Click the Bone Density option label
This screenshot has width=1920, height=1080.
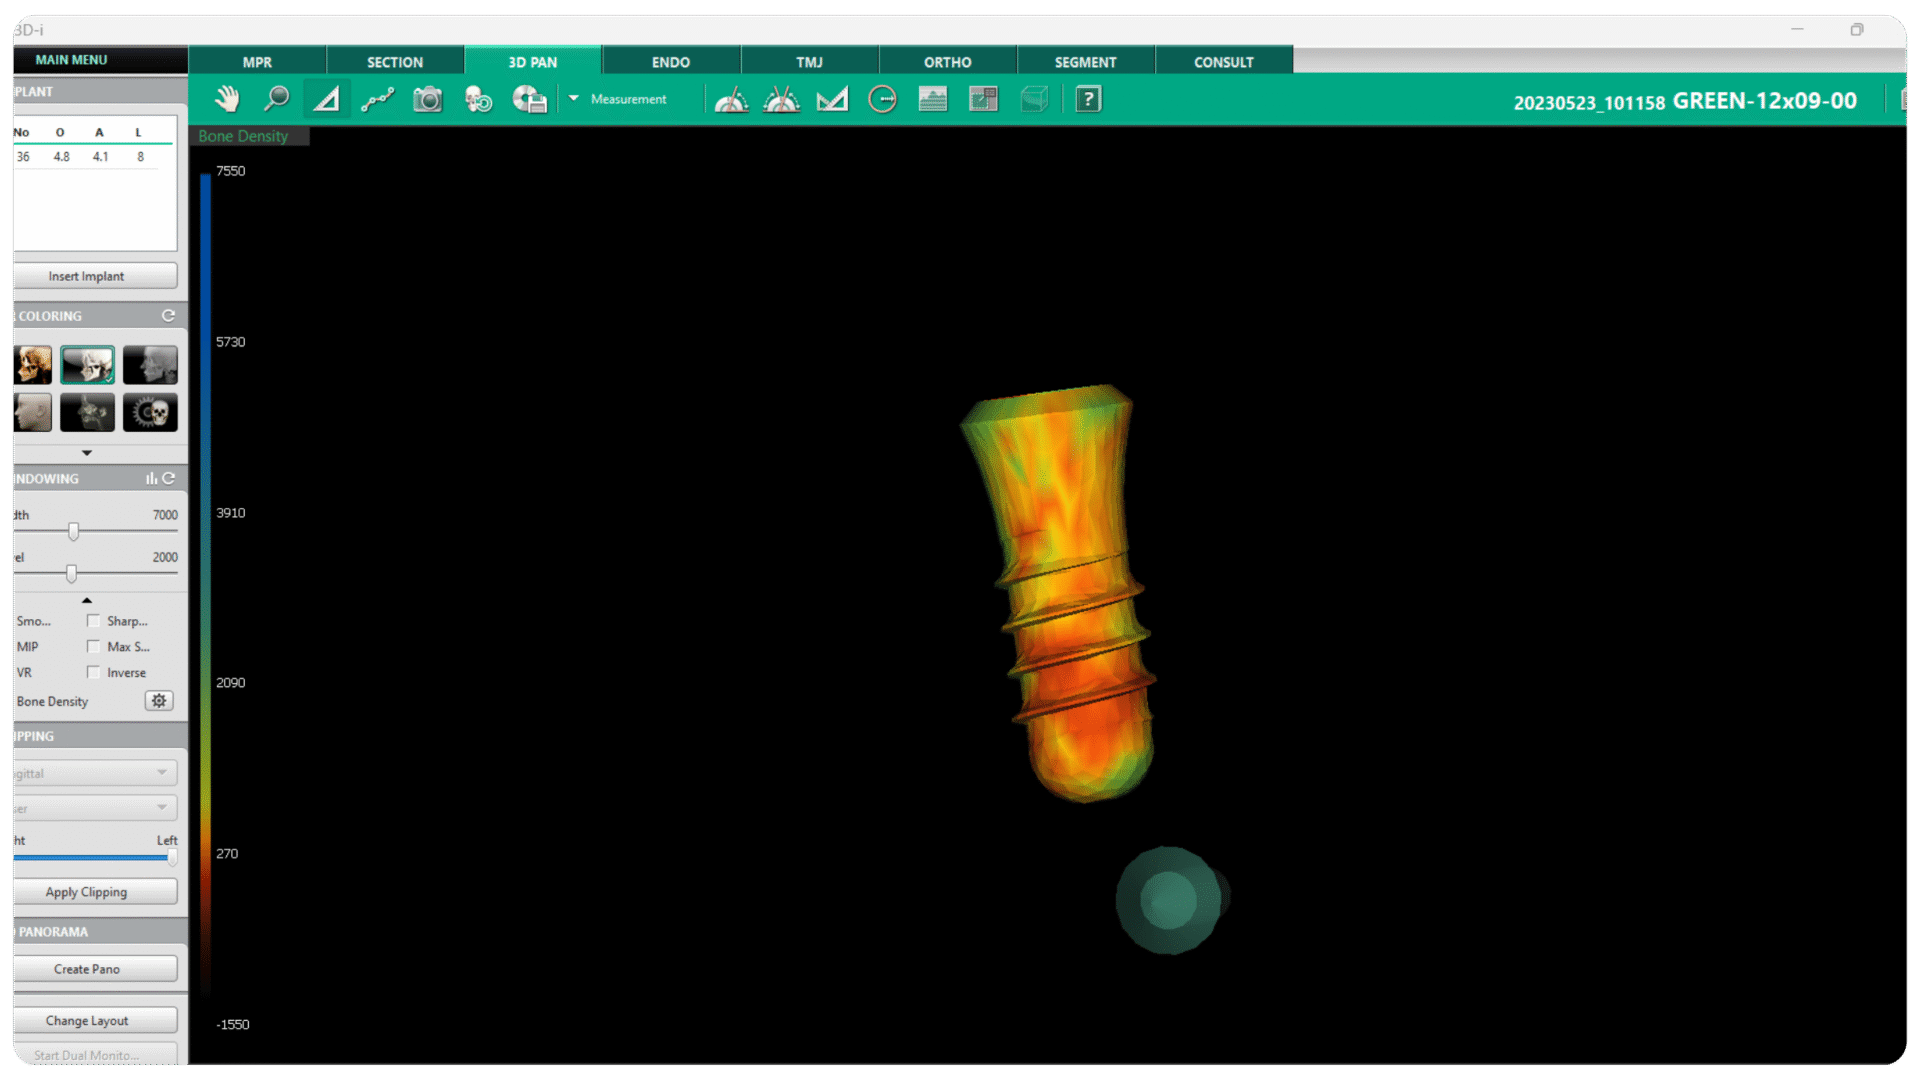point(52,702)
